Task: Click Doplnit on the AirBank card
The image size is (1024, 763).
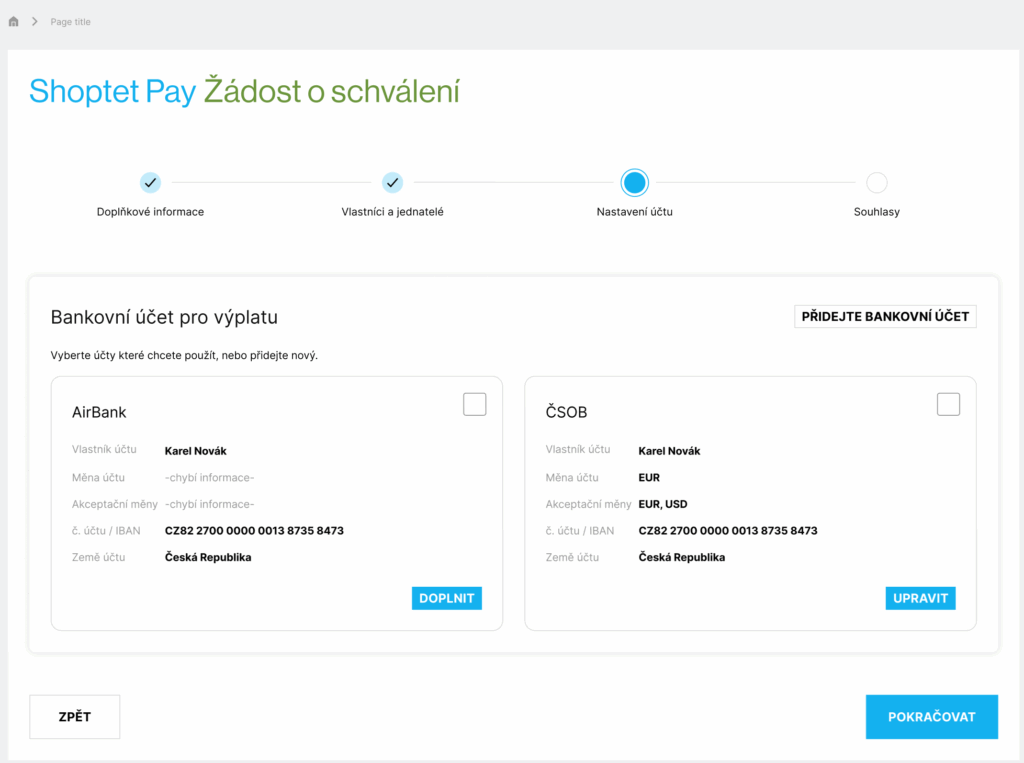Action: click(x=447, y=598)
